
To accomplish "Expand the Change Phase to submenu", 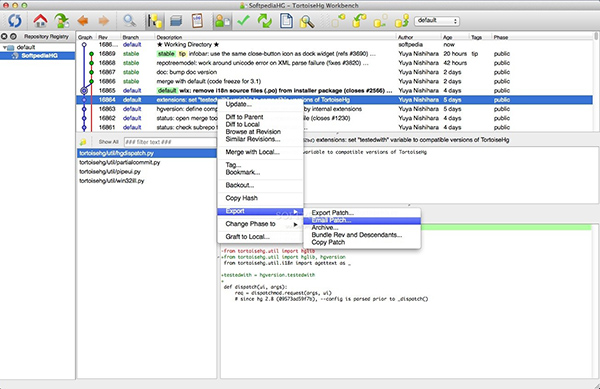I will (x=260, y=224).
